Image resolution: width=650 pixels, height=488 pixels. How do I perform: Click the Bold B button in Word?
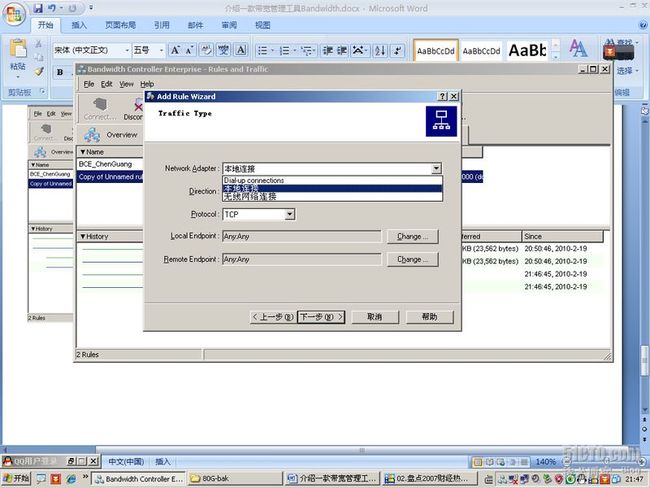point(60,72)
